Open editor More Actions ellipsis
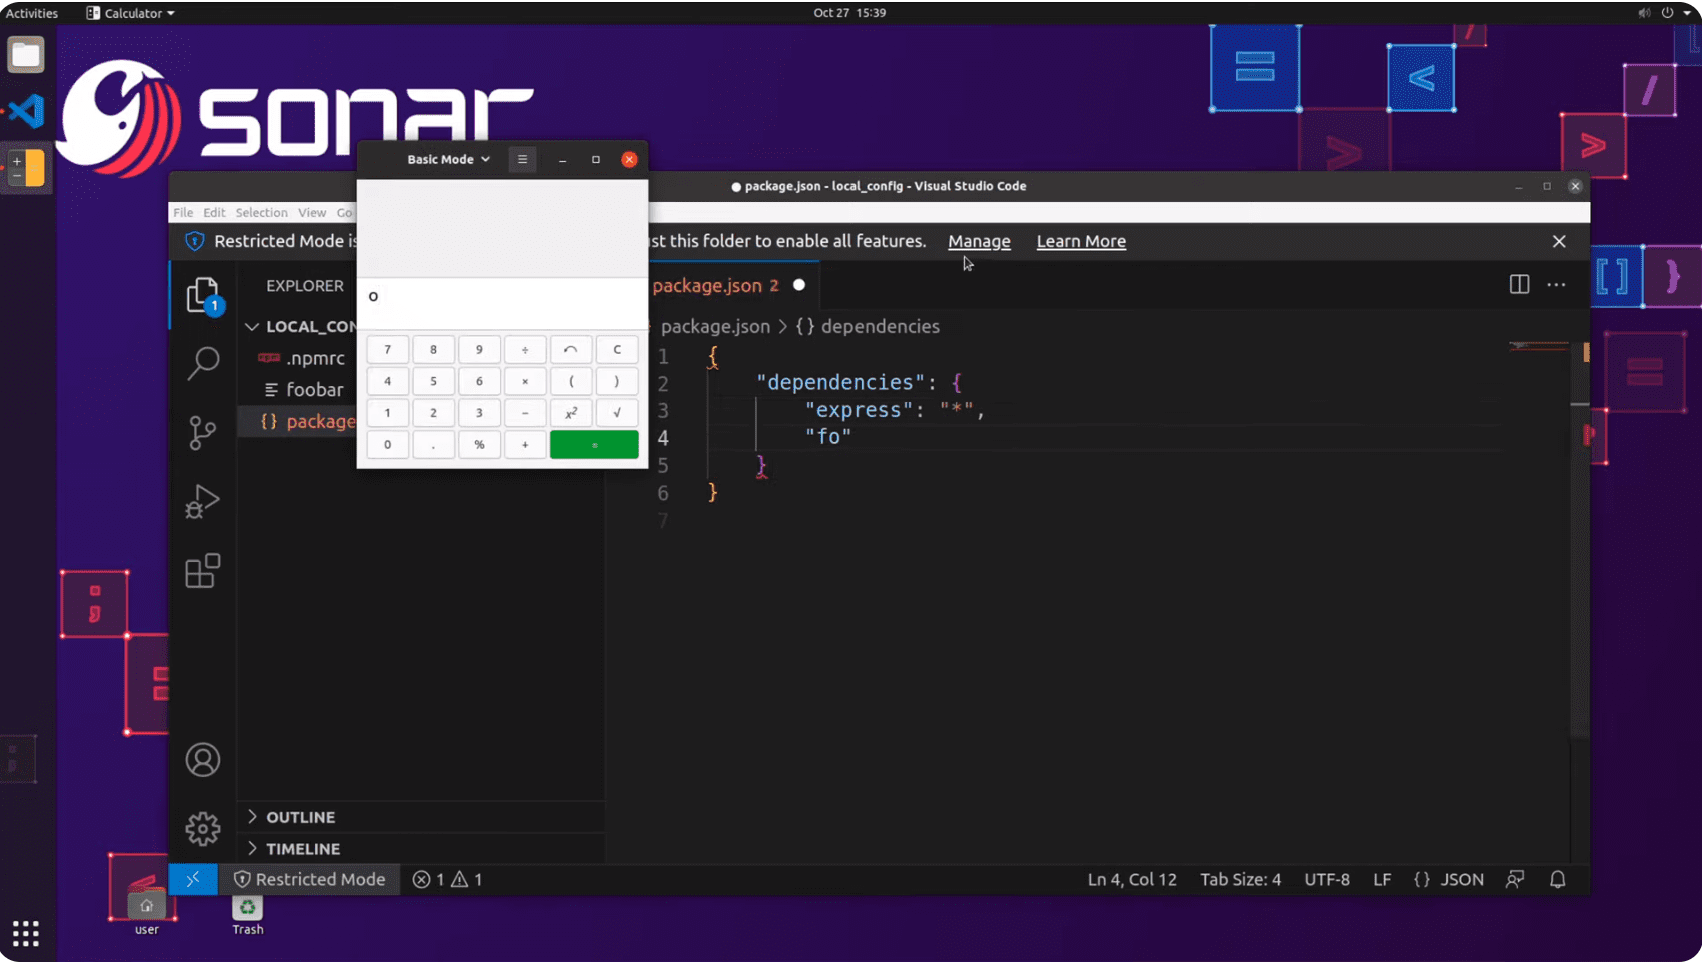 (1557, 285)
